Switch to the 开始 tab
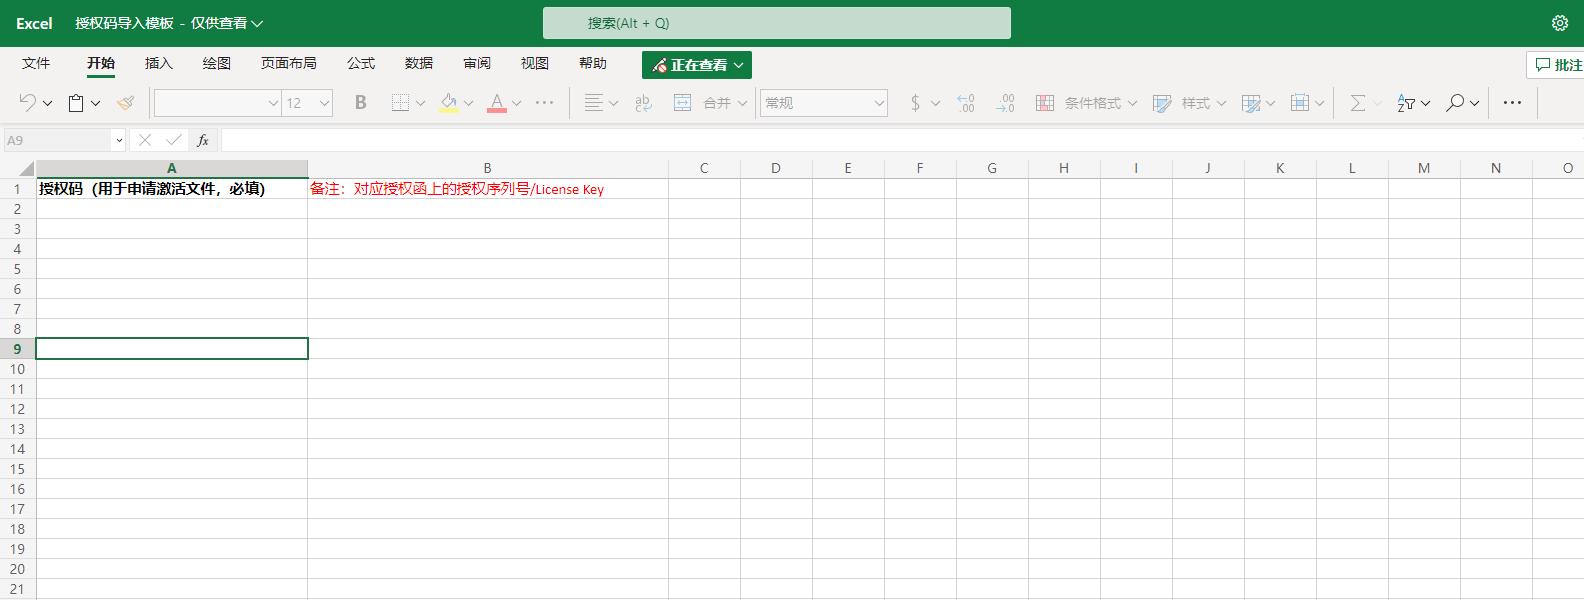This screenshot has width=1584, height=600. pos(101,63)
